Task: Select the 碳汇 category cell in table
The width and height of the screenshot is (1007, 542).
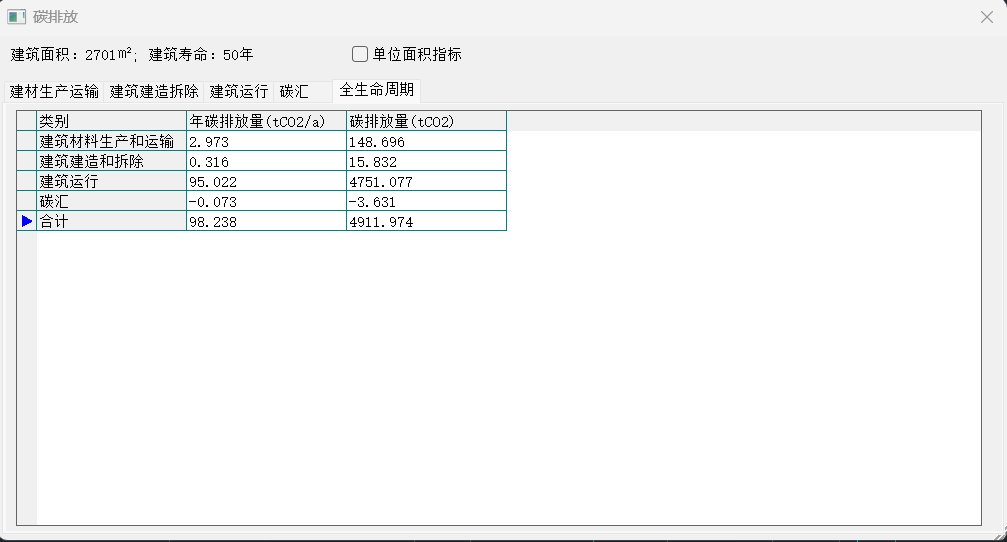Action: point(111,202)
